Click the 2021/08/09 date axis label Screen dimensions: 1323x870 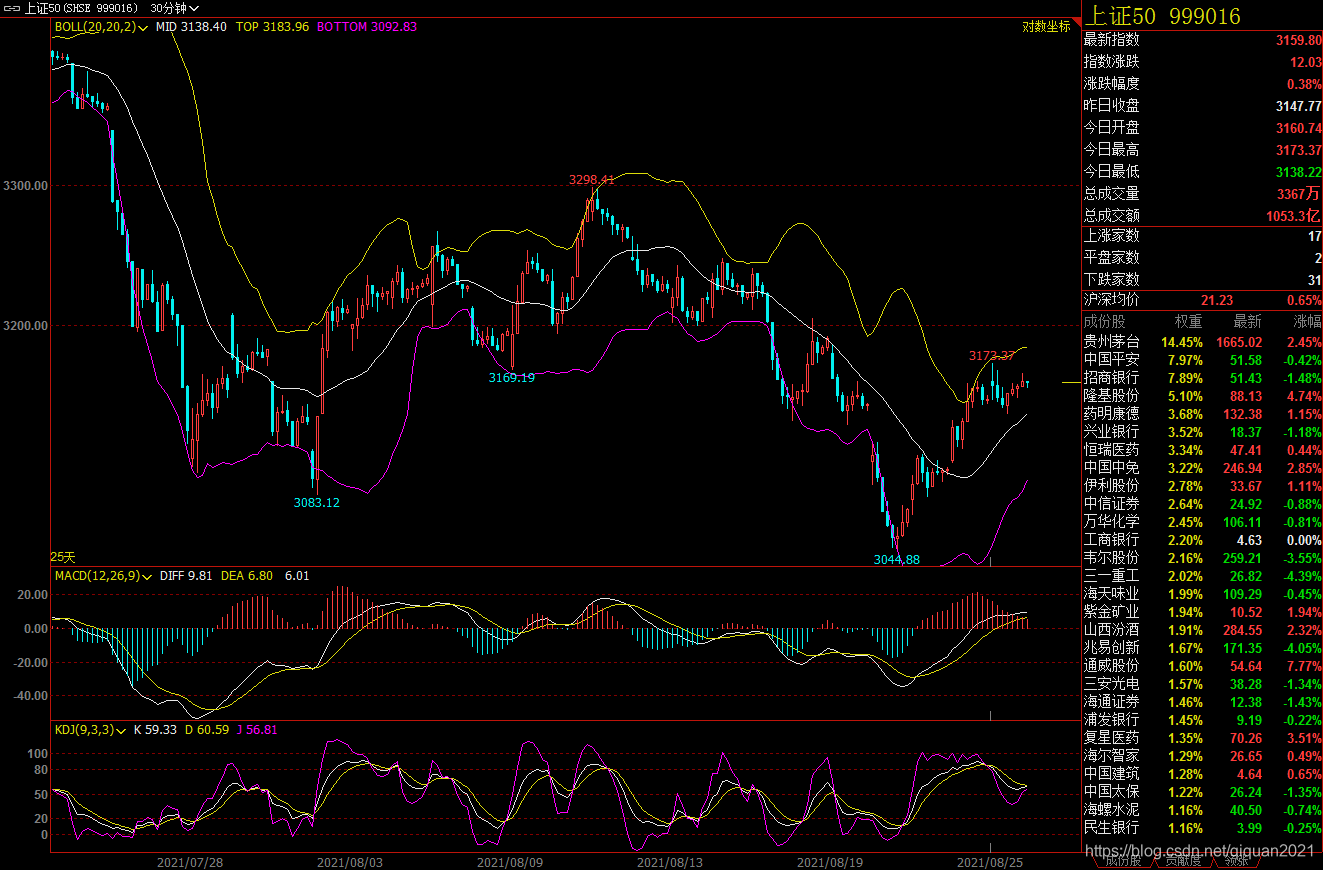[x=510, y=861]
